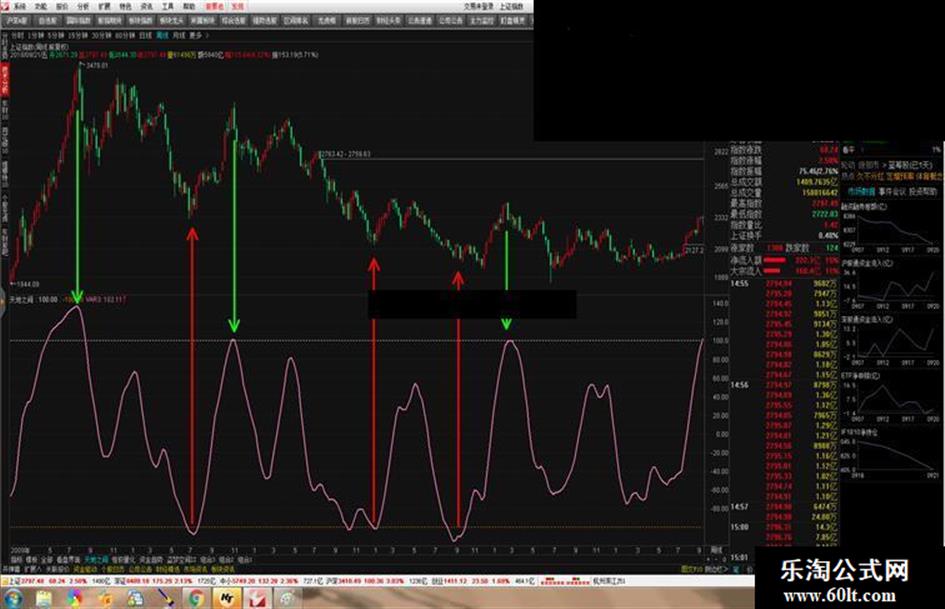Click the 自选股 toolbar button
945x609 pixels.
(47, 21)
